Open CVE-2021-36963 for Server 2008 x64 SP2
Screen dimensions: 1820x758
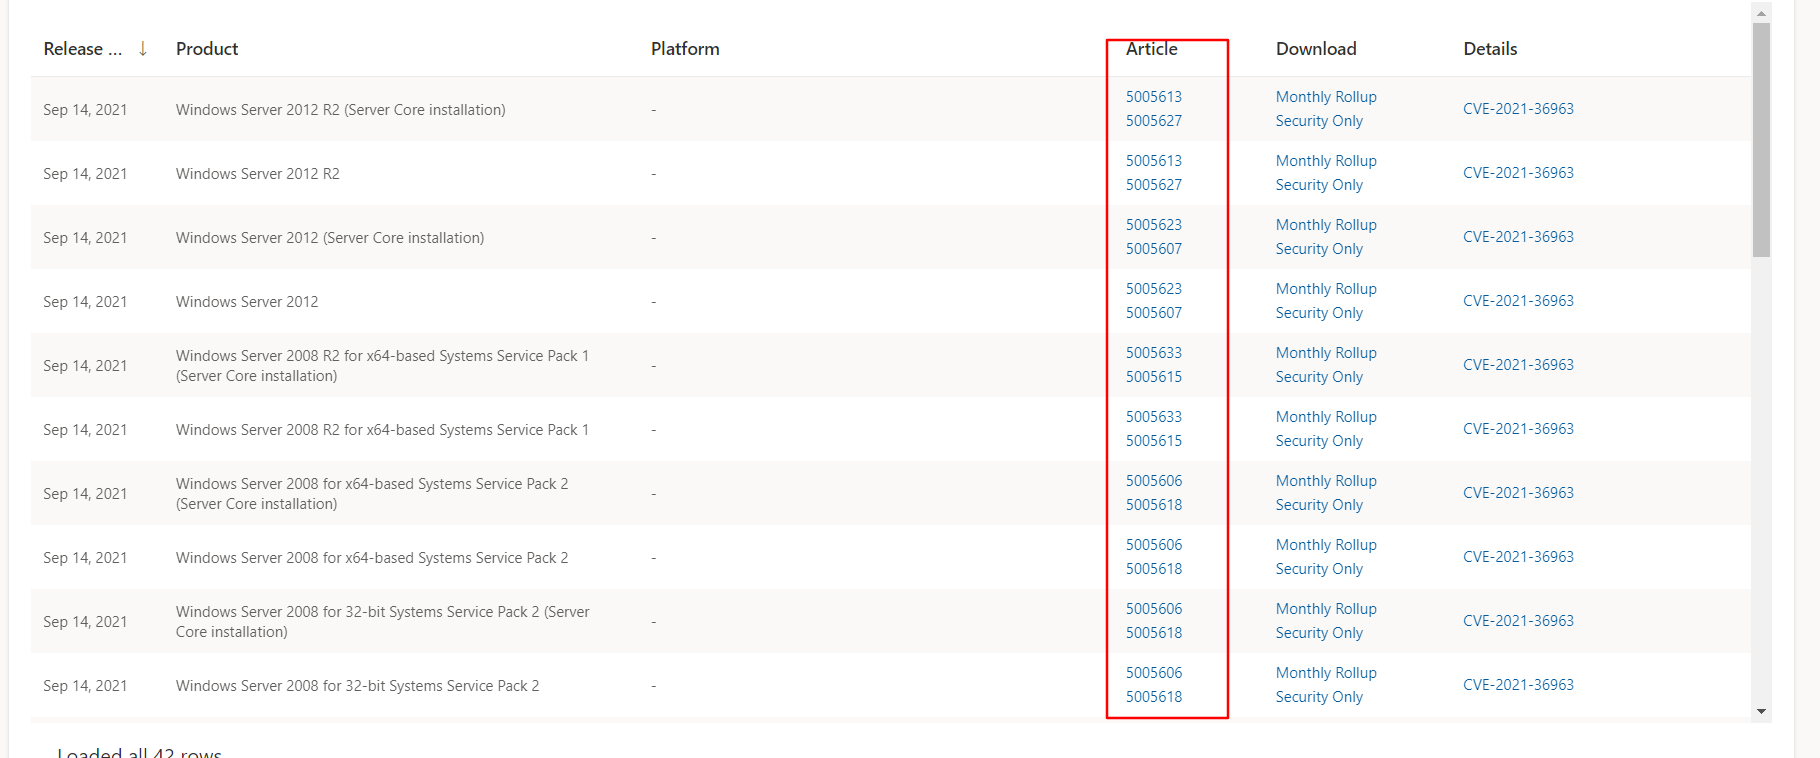pyautogui.click(x=1518, y=557)
